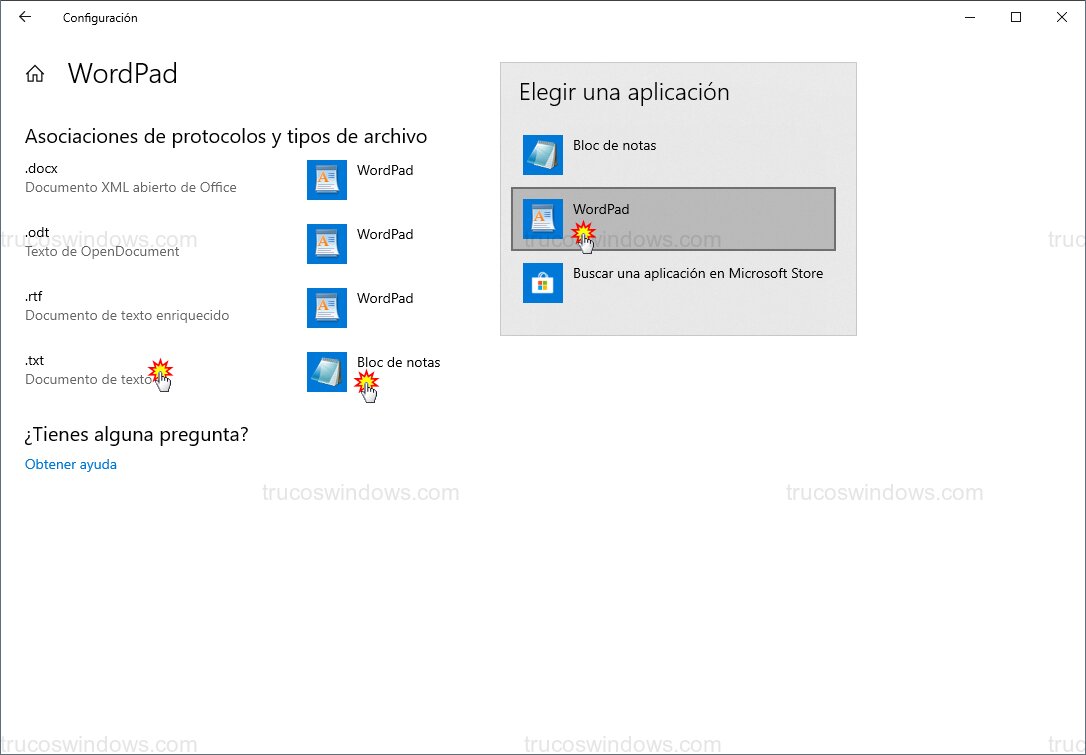The image size is (1086, 755).
Task: Click the ¿Tienes alguna pregunta? heading
Action: [137, 434]
